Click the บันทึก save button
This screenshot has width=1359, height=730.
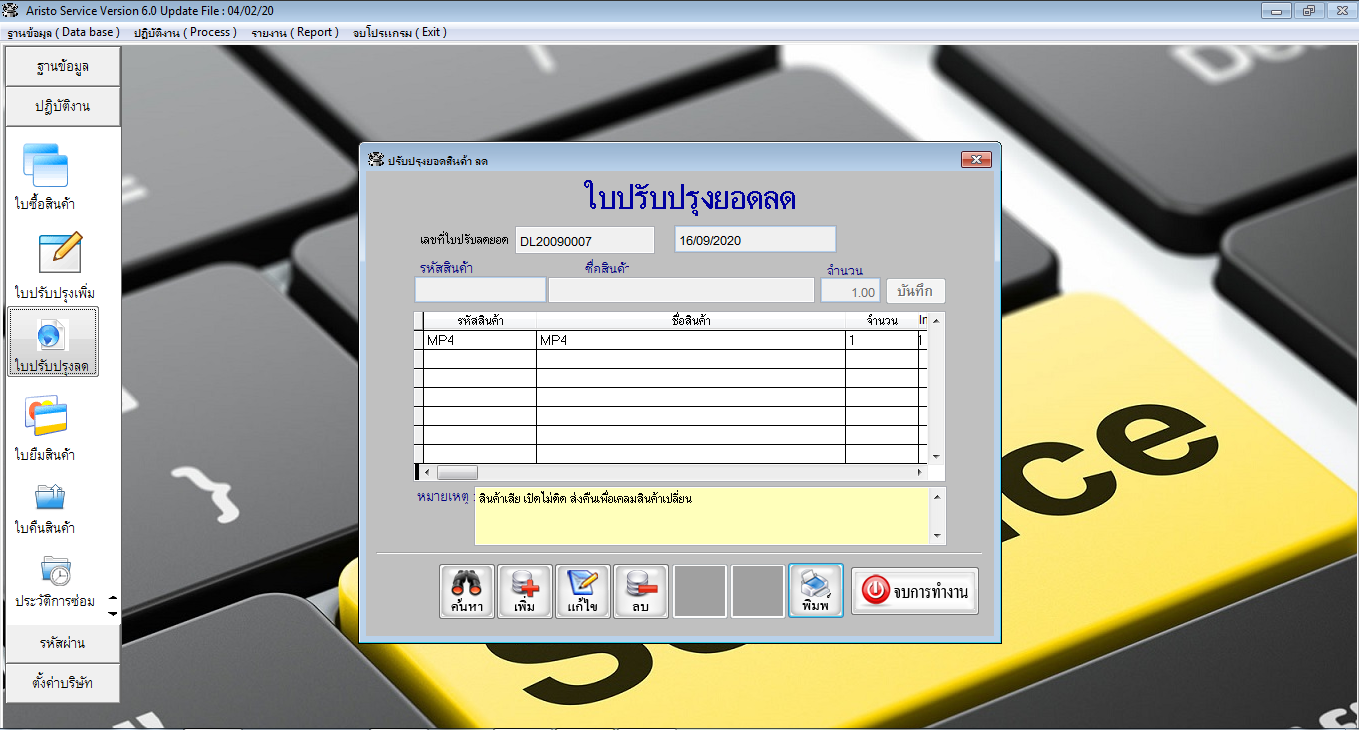[x=915, y=291]
